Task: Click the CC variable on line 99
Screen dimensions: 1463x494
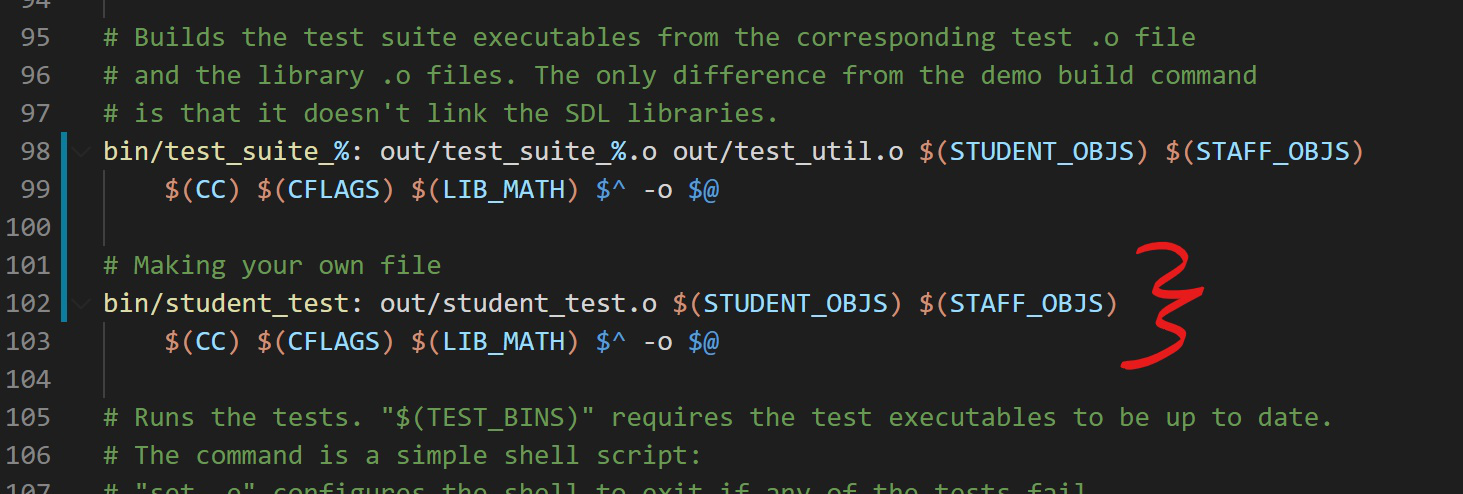Action: tap(211, 190)
